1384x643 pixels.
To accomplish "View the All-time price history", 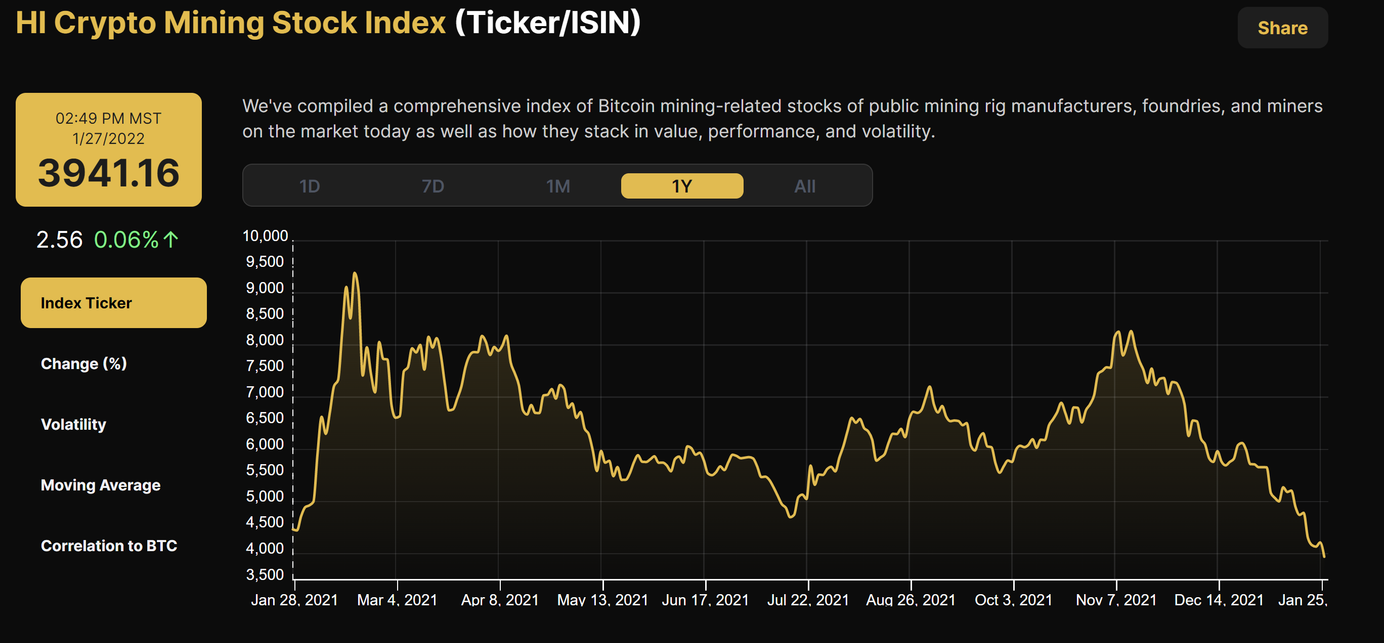I will [x=805, y=185].
